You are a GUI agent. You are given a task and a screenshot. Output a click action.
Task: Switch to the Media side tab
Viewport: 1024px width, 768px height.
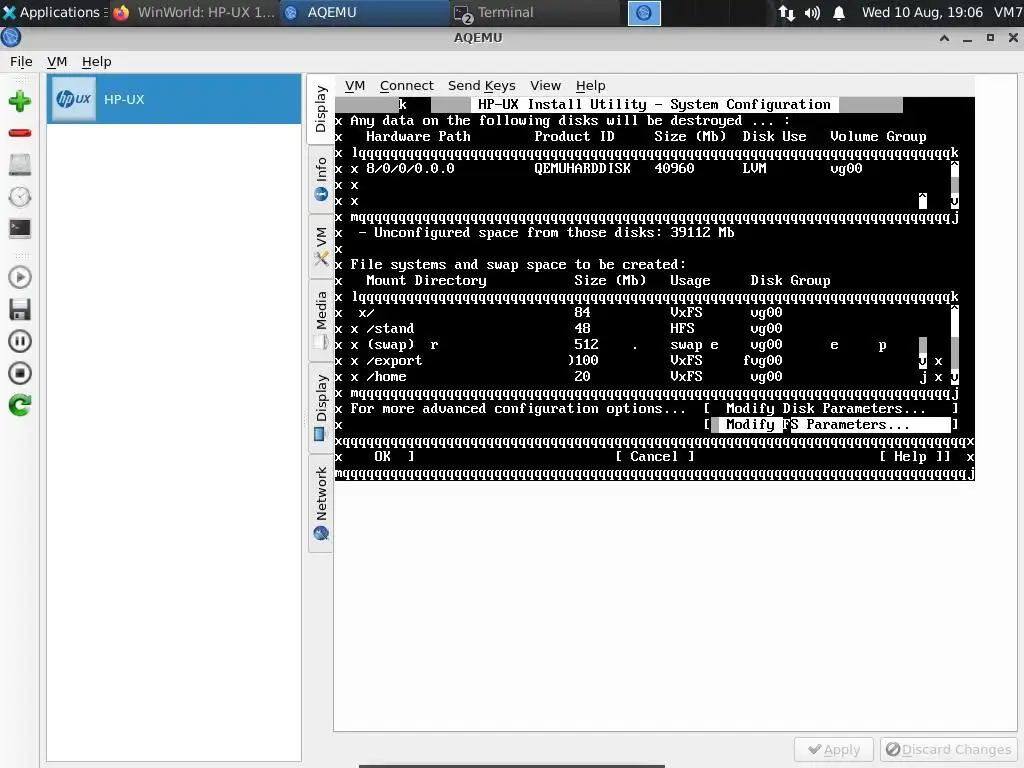321,320
